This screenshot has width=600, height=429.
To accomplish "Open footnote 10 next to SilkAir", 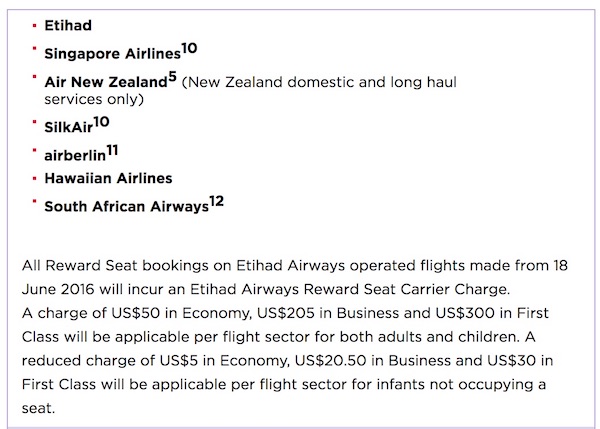I will pos(101,122).
